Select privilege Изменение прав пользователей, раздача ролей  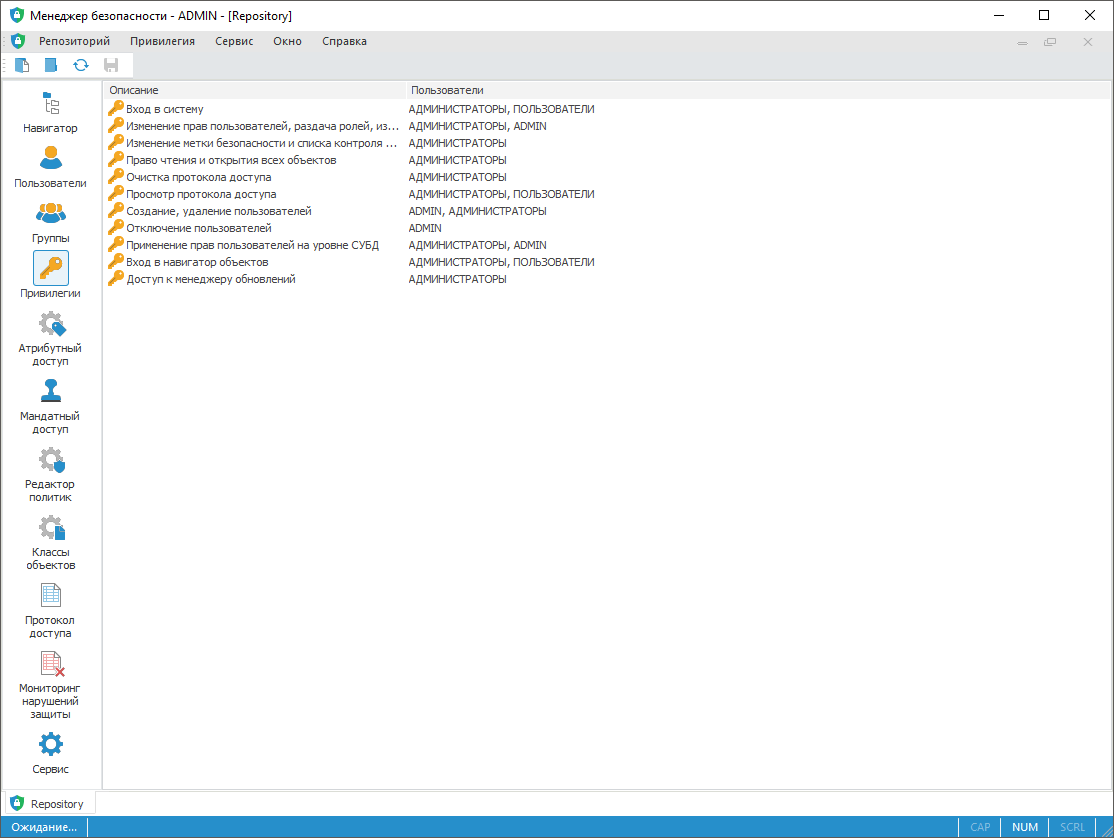point(262,126)
